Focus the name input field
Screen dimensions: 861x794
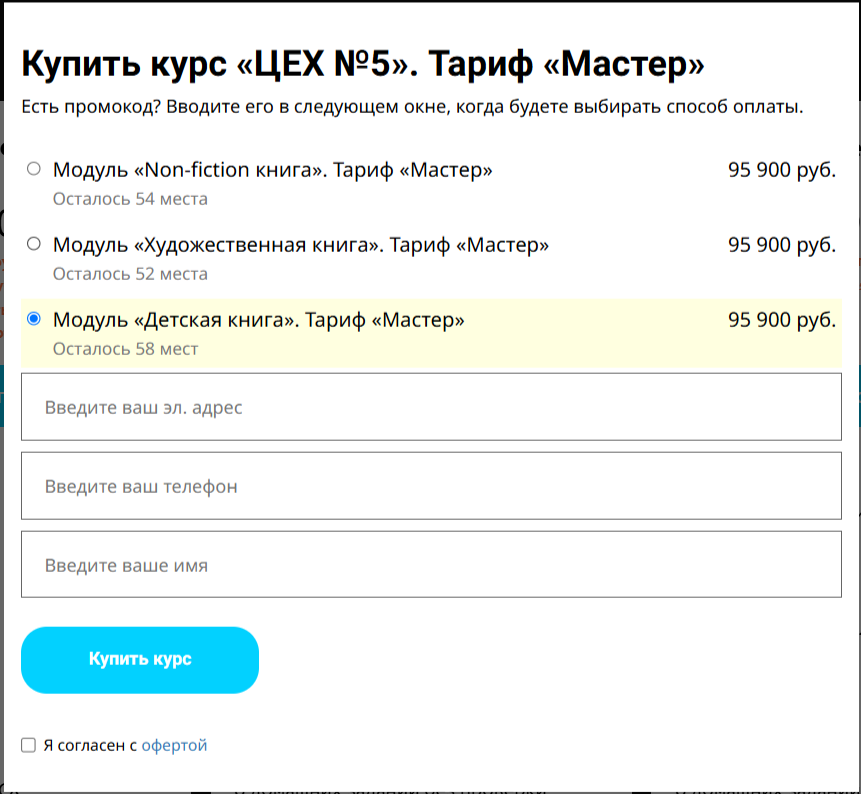coord(431,564)
